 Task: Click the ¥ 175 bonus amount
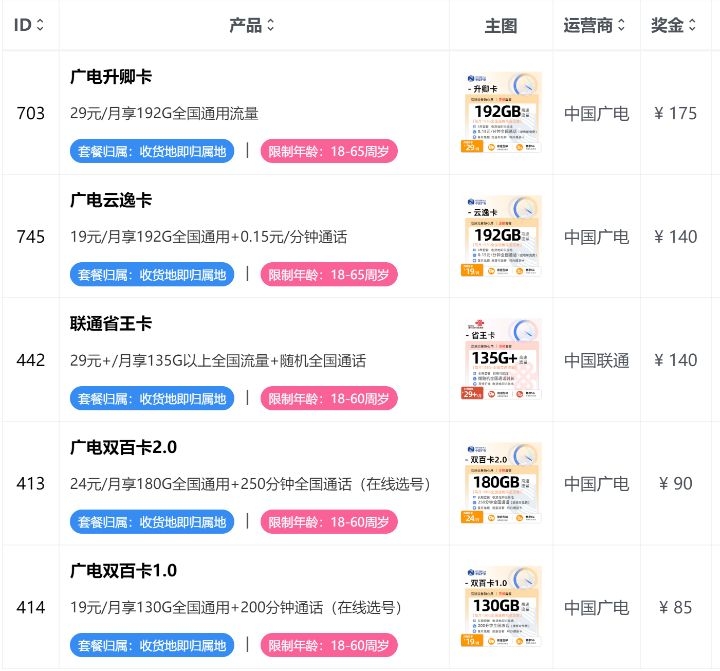click(675, 113)
